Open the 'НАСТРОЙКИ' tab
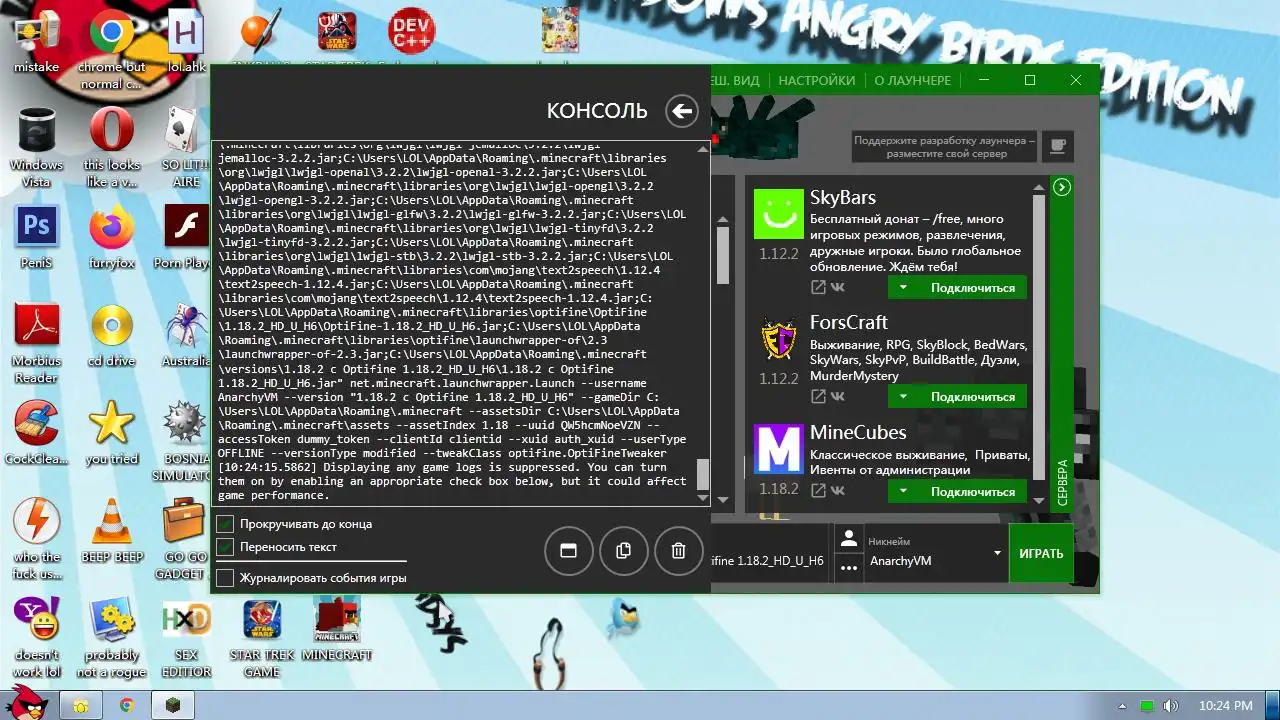The height and width of the screenshot is (720, 1280). tap(817, 81)
